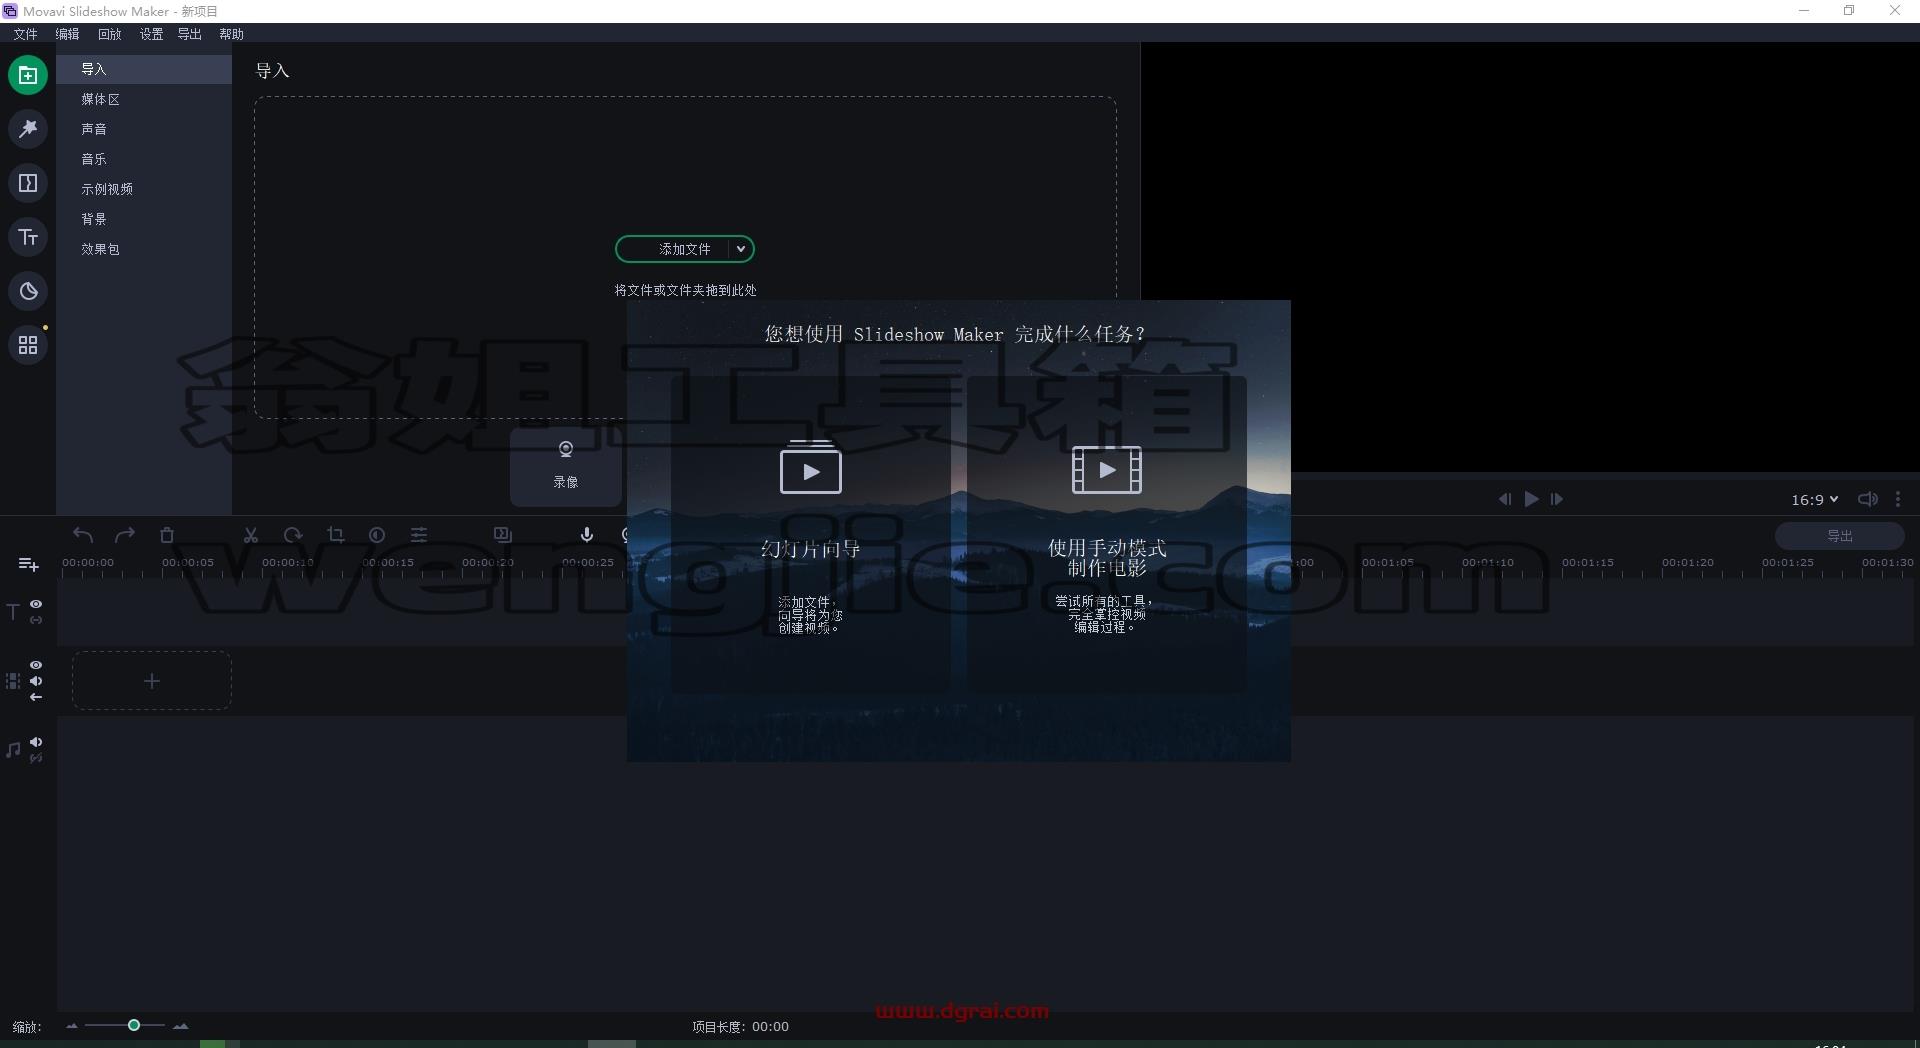Click the Redo arrow in the timeline toolbar
Image resolution: width=1920 pixels, height=1048 pixels.
pyautogui.click(x=125, y=535)
